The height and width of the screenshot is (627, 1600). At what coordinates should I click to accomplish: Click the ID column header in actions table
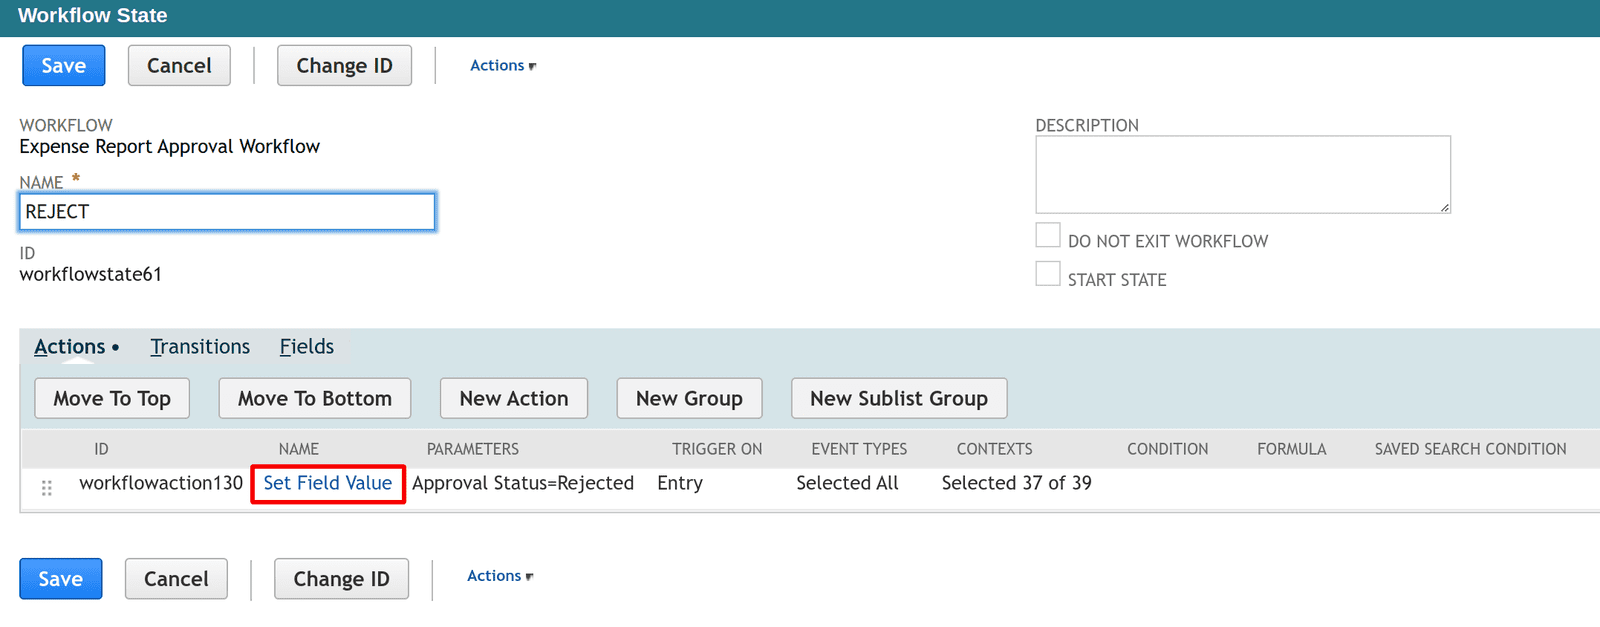click(101, 449)
